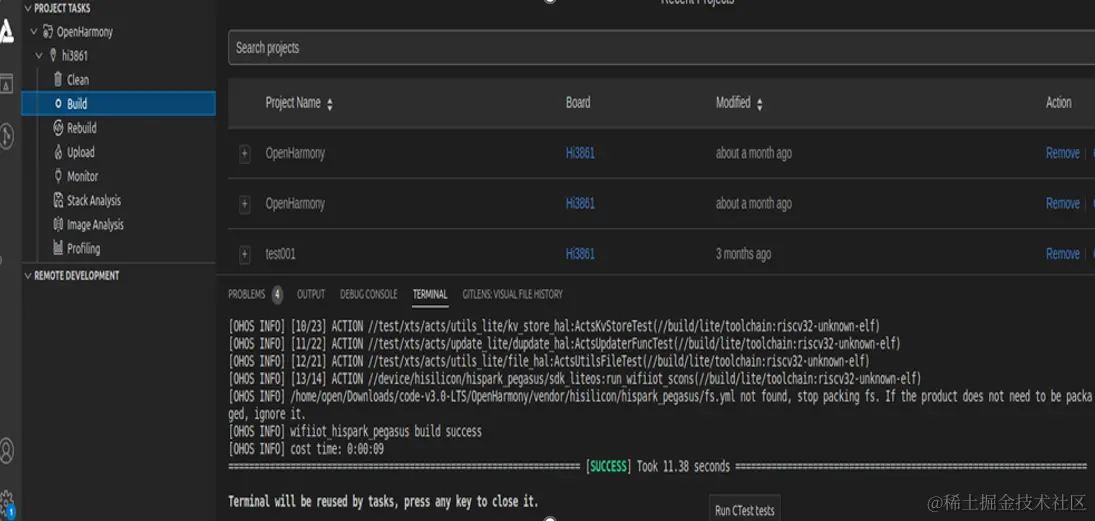Click 'Terminal will be reused by tasks' message
The image size is (1095, 521).
point(383,501)
